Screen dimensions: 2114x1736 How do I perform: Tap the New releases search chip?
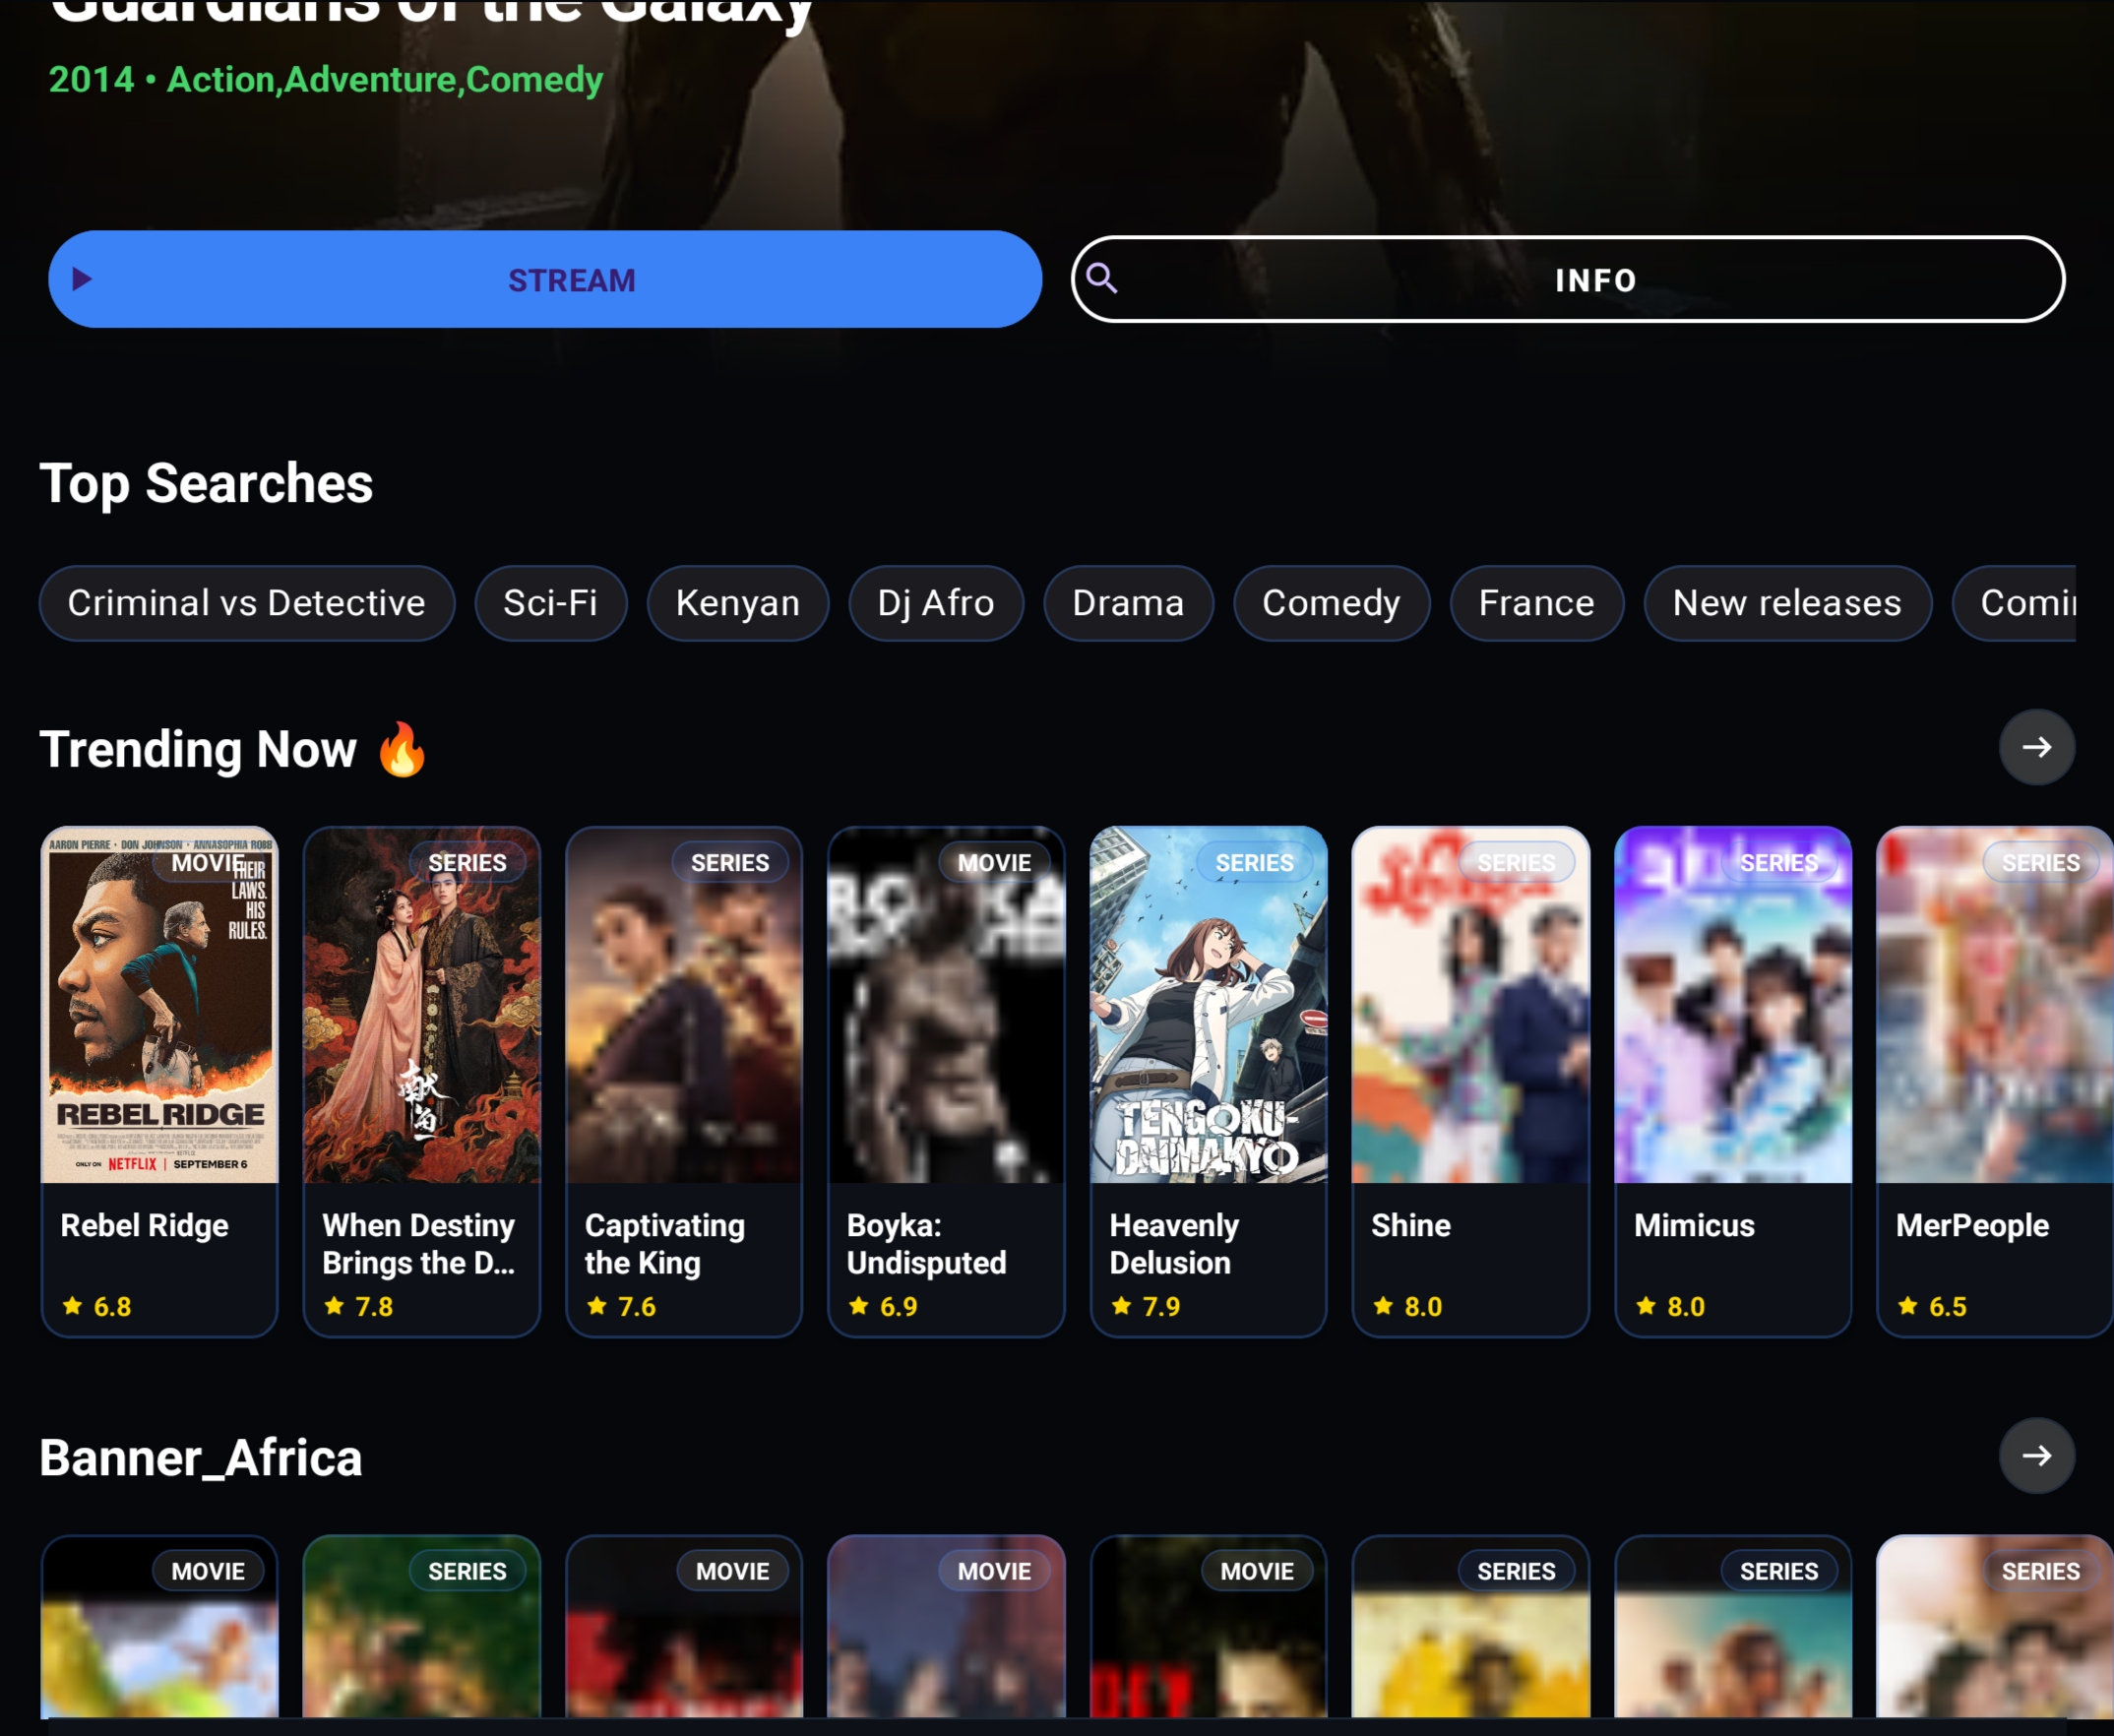(x=1788, y=603)
